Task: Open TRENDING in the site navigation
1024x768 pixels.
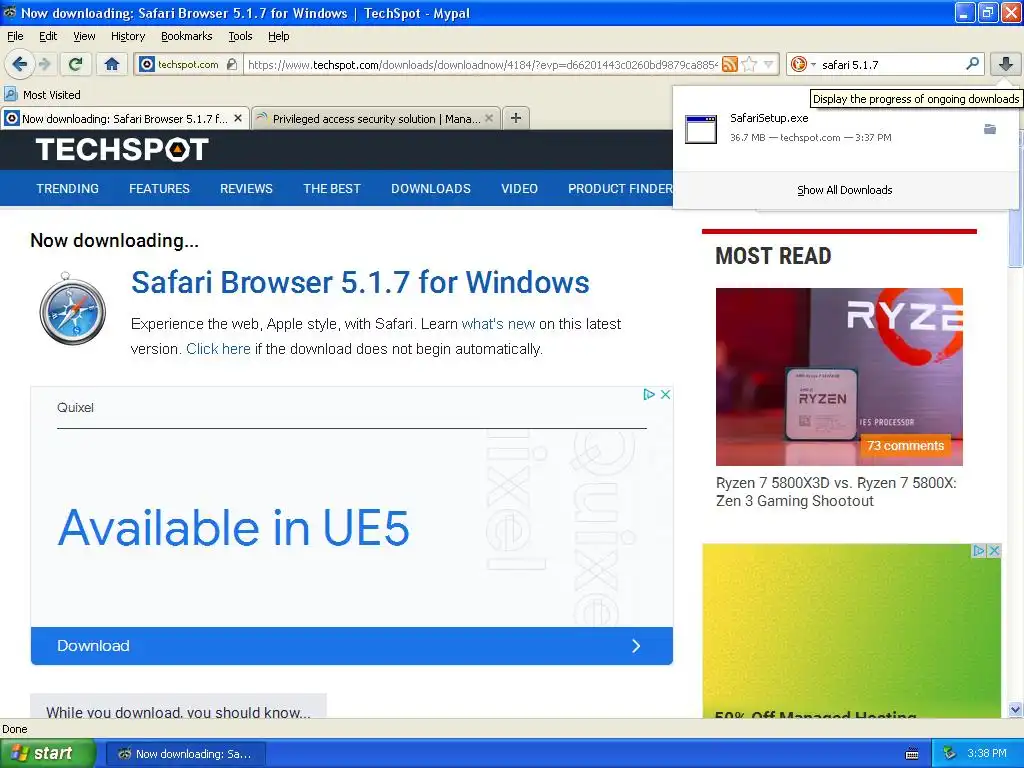Action: click(67, 189)
